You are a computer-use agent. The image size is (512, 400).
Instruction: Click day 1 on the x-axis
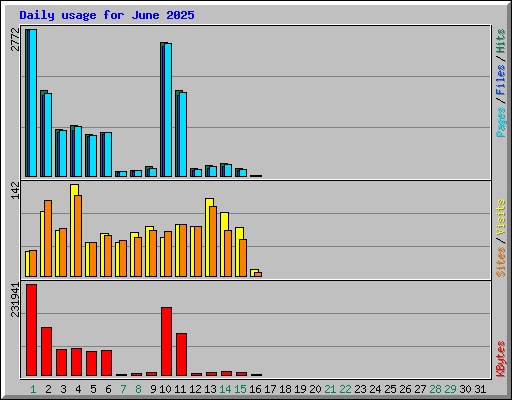coord(33,389)
